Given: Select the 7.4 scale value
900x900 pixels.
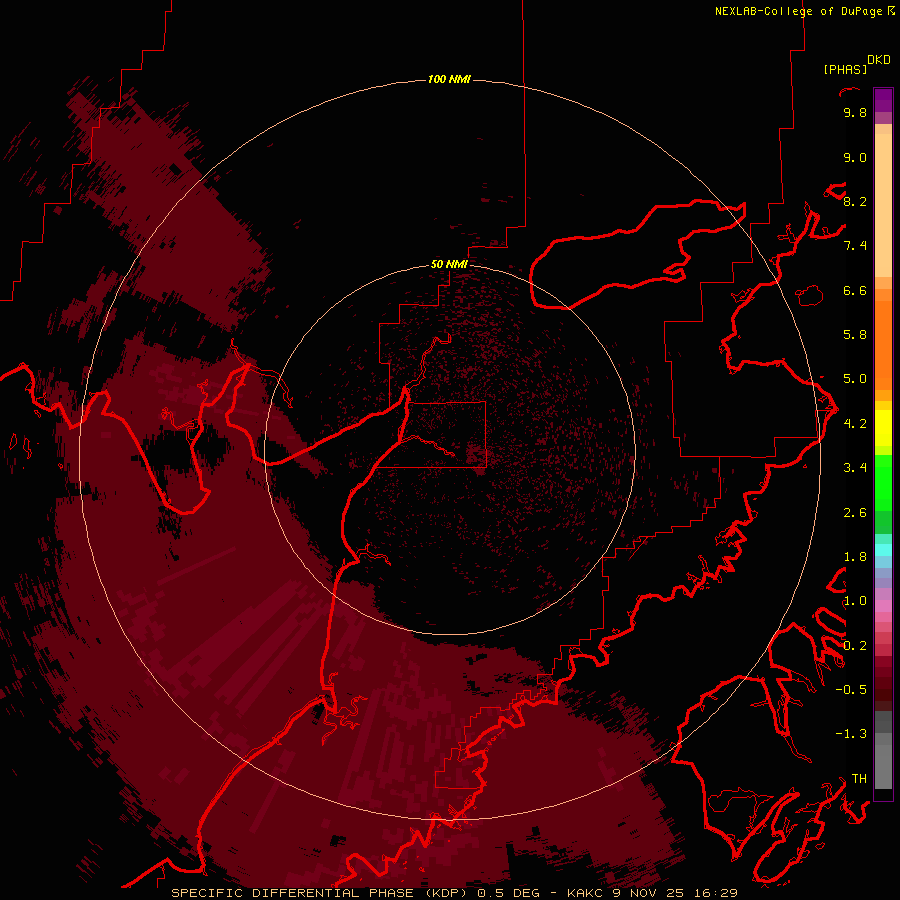Looking at the screenshot, I should click(x=855, y=246).
